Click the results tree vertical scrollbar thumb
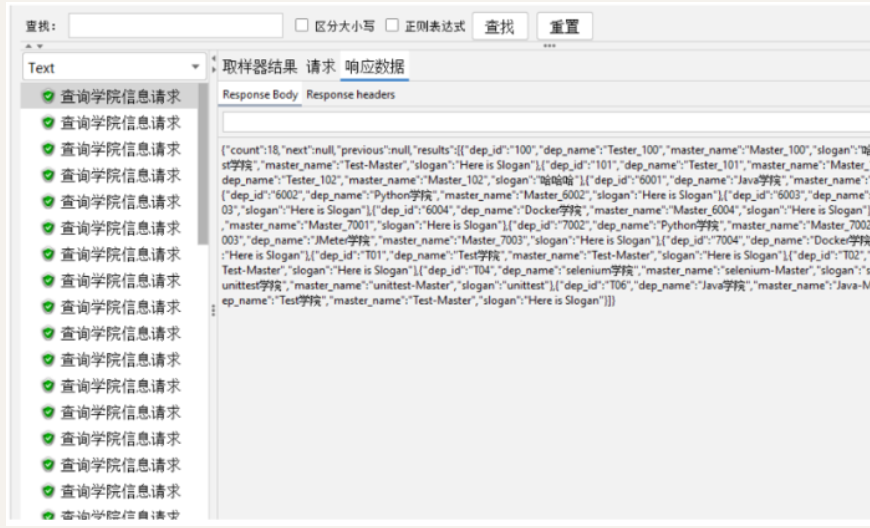Screen dimensions: 870x528 tap(203, 164)
